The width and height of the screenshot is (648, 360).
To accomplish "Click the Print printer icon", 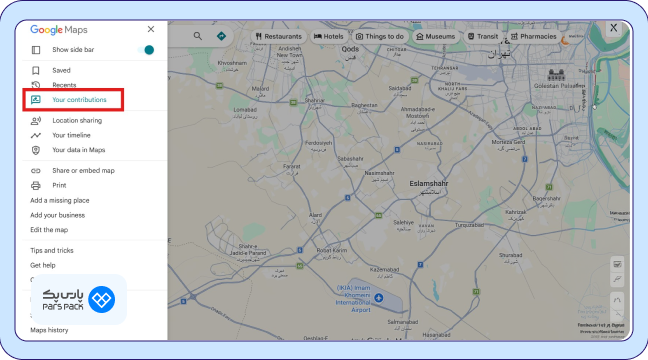I will click(36, 186).
